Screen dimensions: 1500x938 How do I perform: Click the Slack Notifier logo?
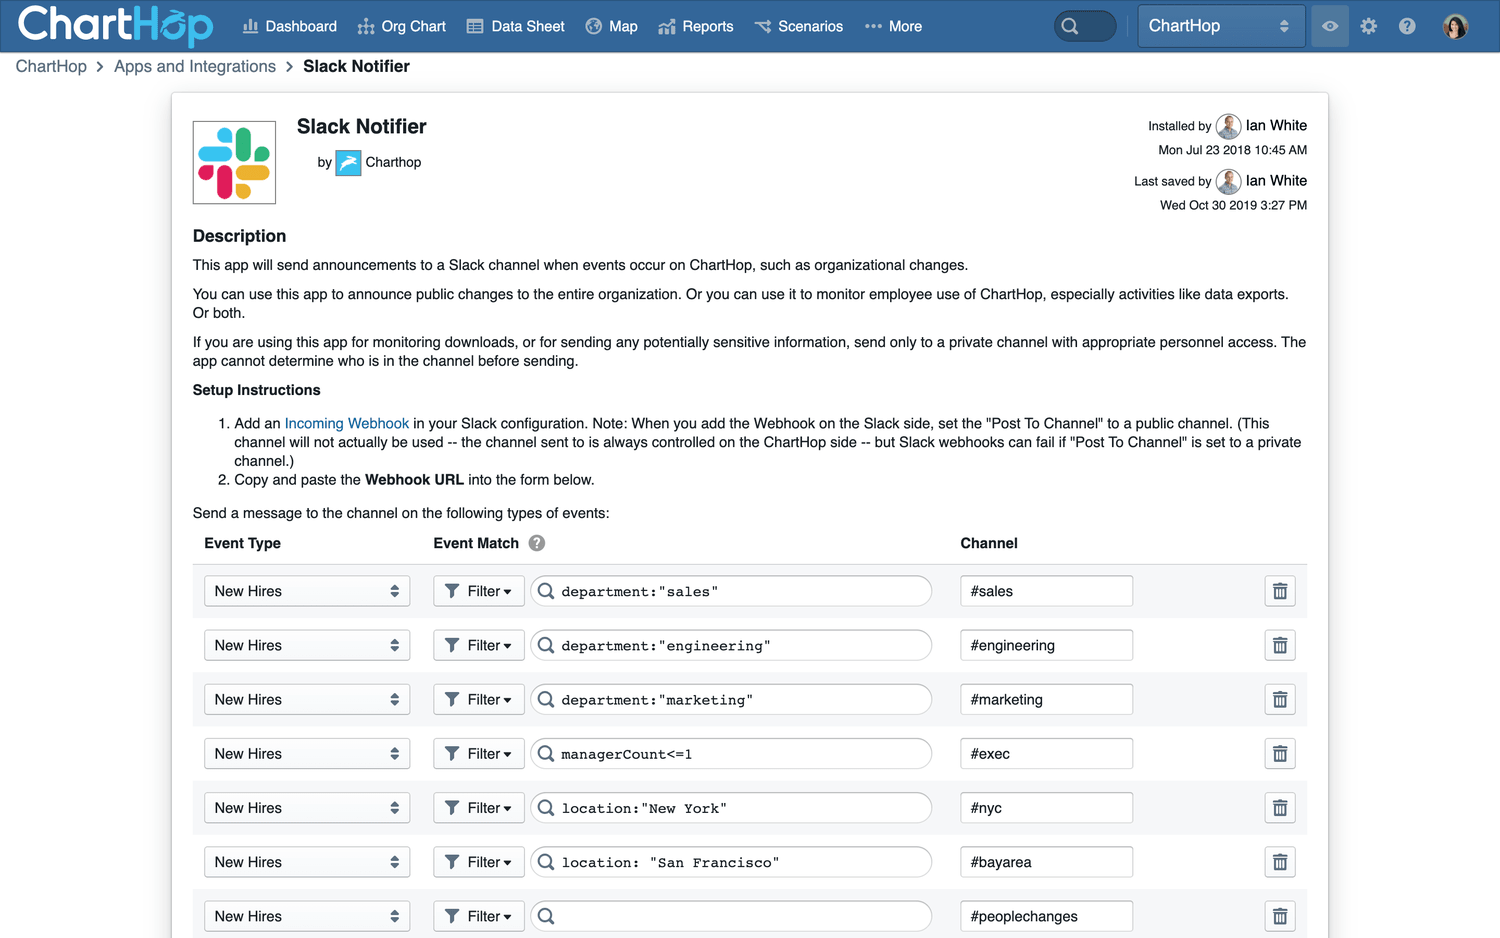234,163
